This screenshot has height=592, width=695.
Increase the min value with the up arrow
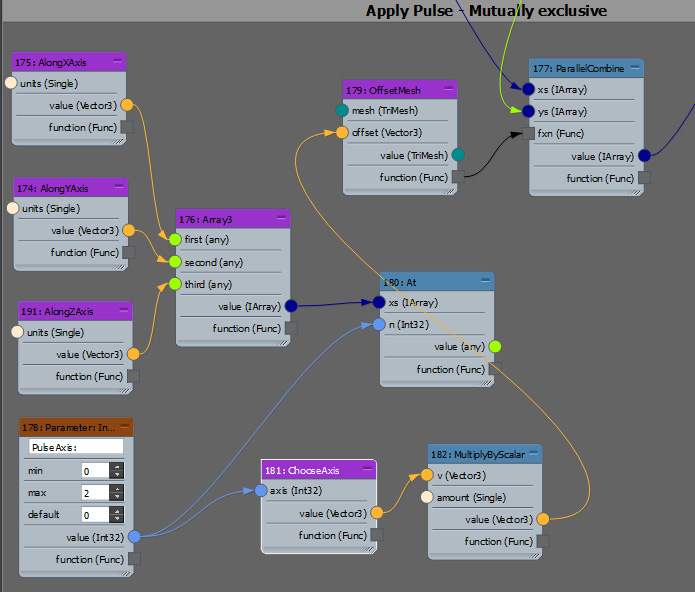pyautogui.click(x=117, y=467)
